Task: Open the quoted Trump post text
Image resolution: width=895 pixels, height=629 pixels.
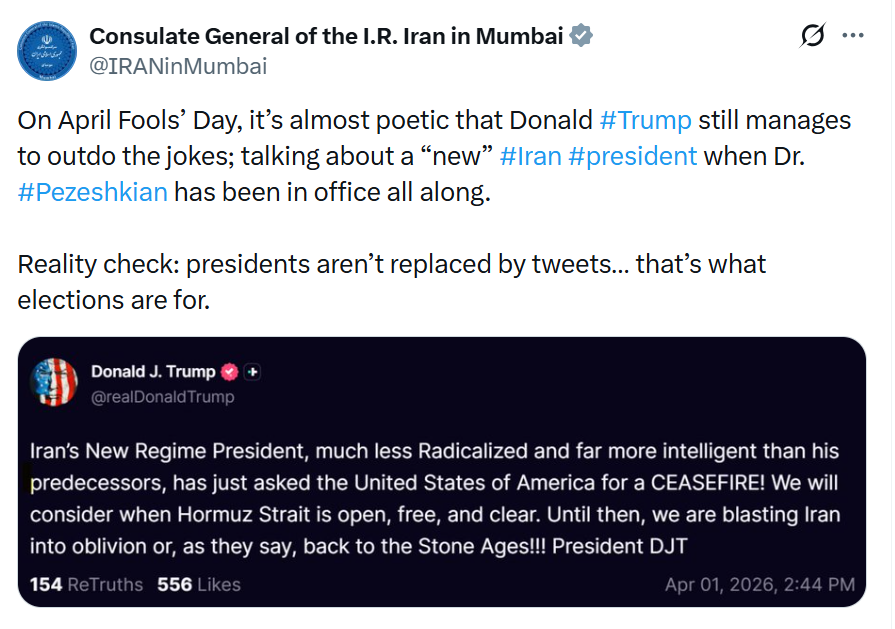Action: click(434, 499)
